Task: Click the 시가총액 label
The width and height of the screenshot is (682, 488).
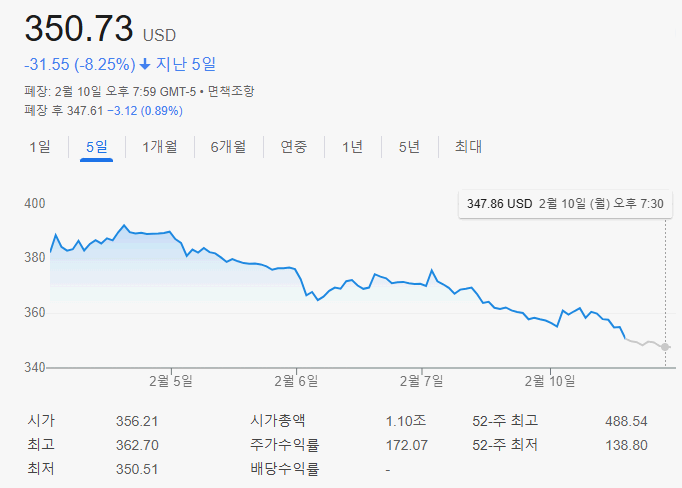Action: [x=277, y=420]
